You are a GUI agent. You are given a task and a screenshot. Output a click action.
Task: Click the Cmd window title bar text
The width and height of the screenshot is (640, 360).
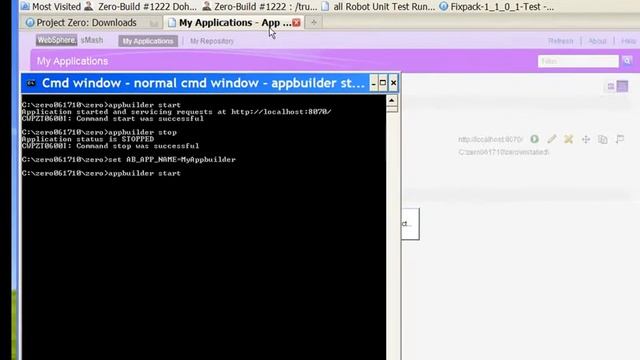coord(203,83)
